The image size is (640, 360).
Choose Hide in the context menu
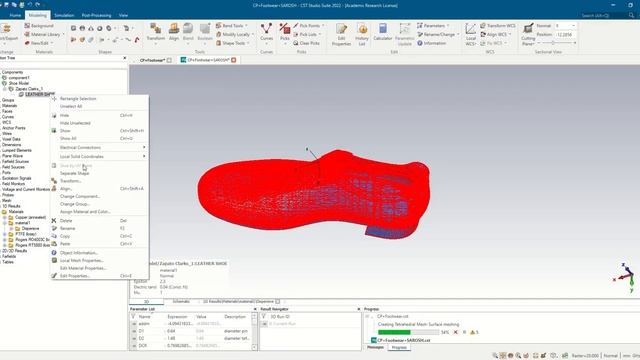99,116
